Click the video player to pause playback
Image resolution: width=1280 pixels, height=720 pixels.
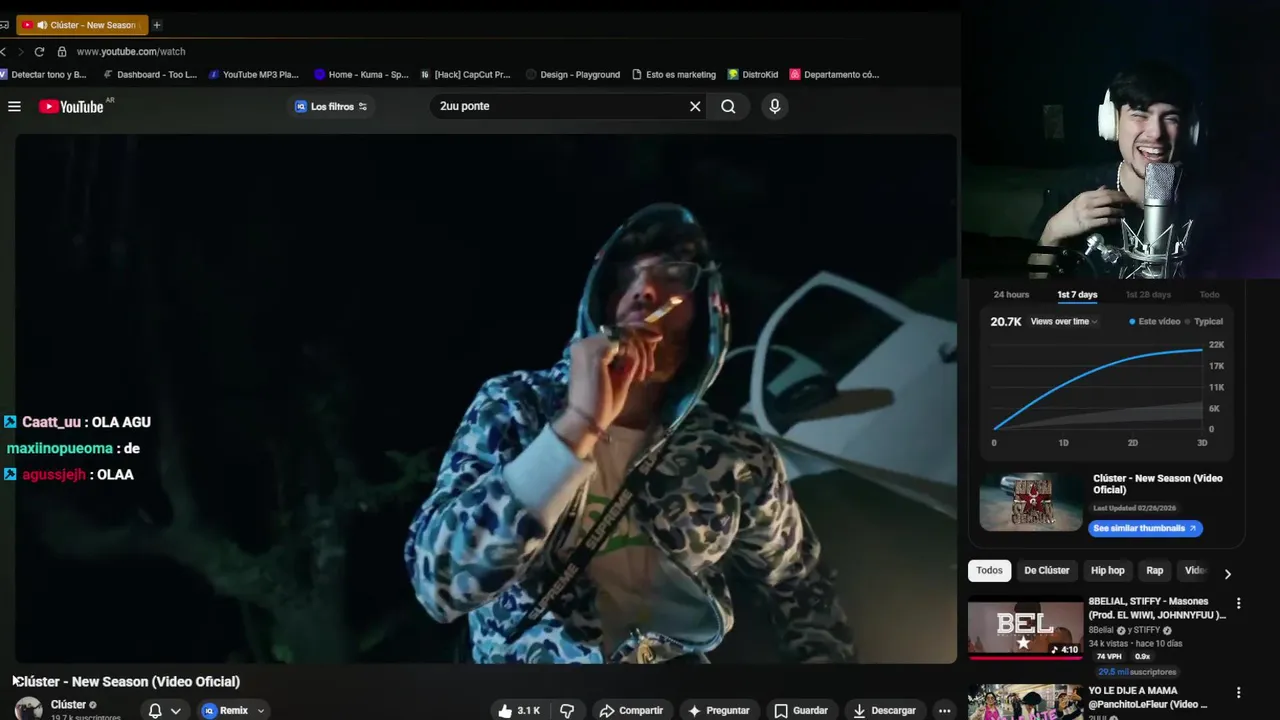tap(486, 398)
